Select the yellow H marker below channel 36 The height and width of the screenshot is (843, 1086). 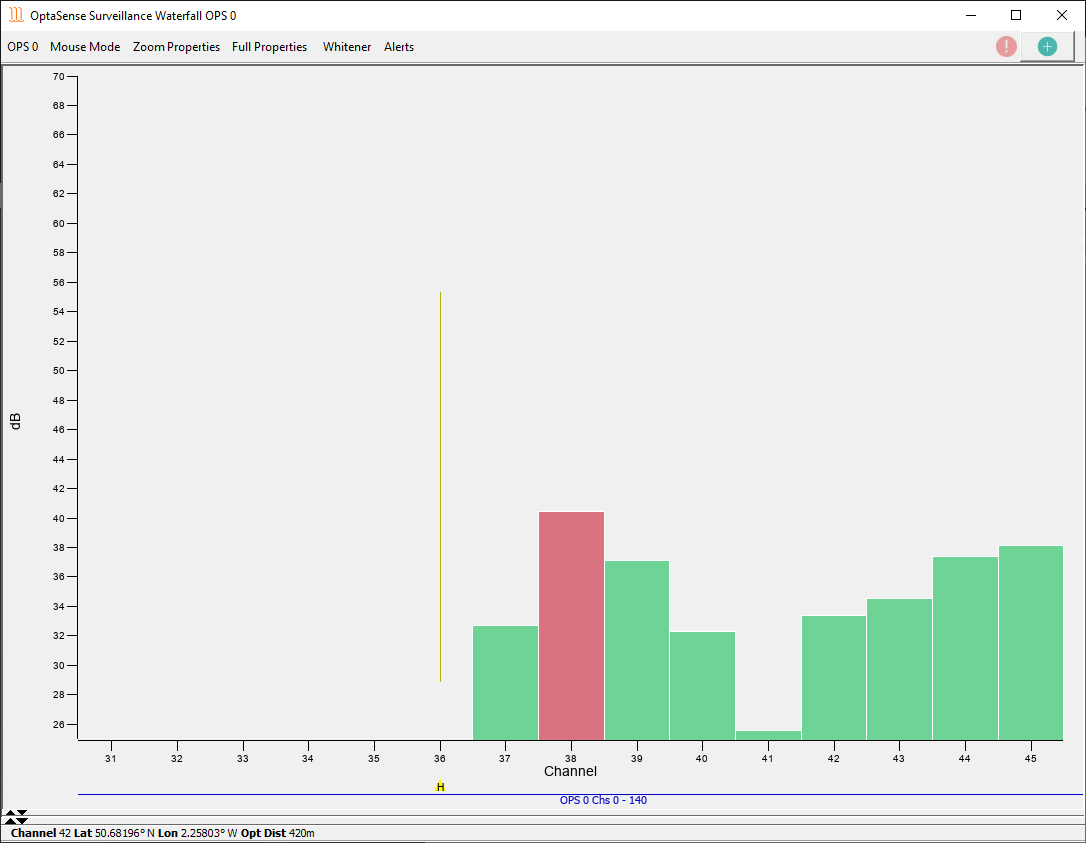[x=439, y=787]
